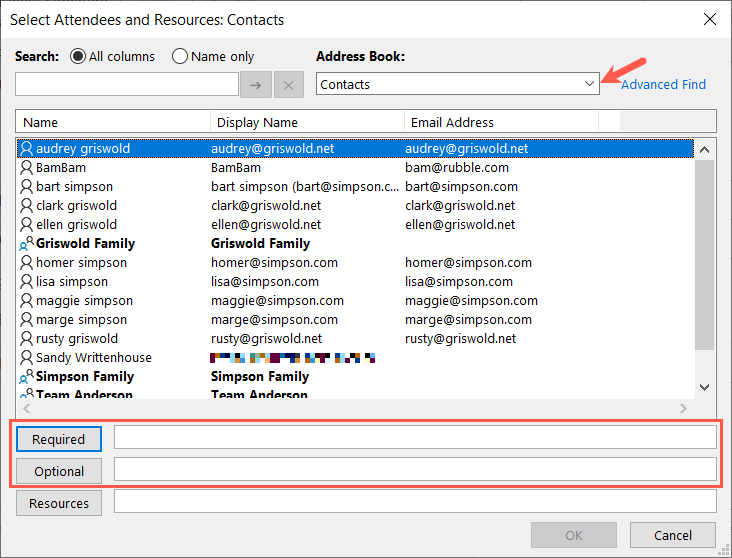Click the Cancel button
This screenshot has width=732, height=558.
[x=673, y=535]
